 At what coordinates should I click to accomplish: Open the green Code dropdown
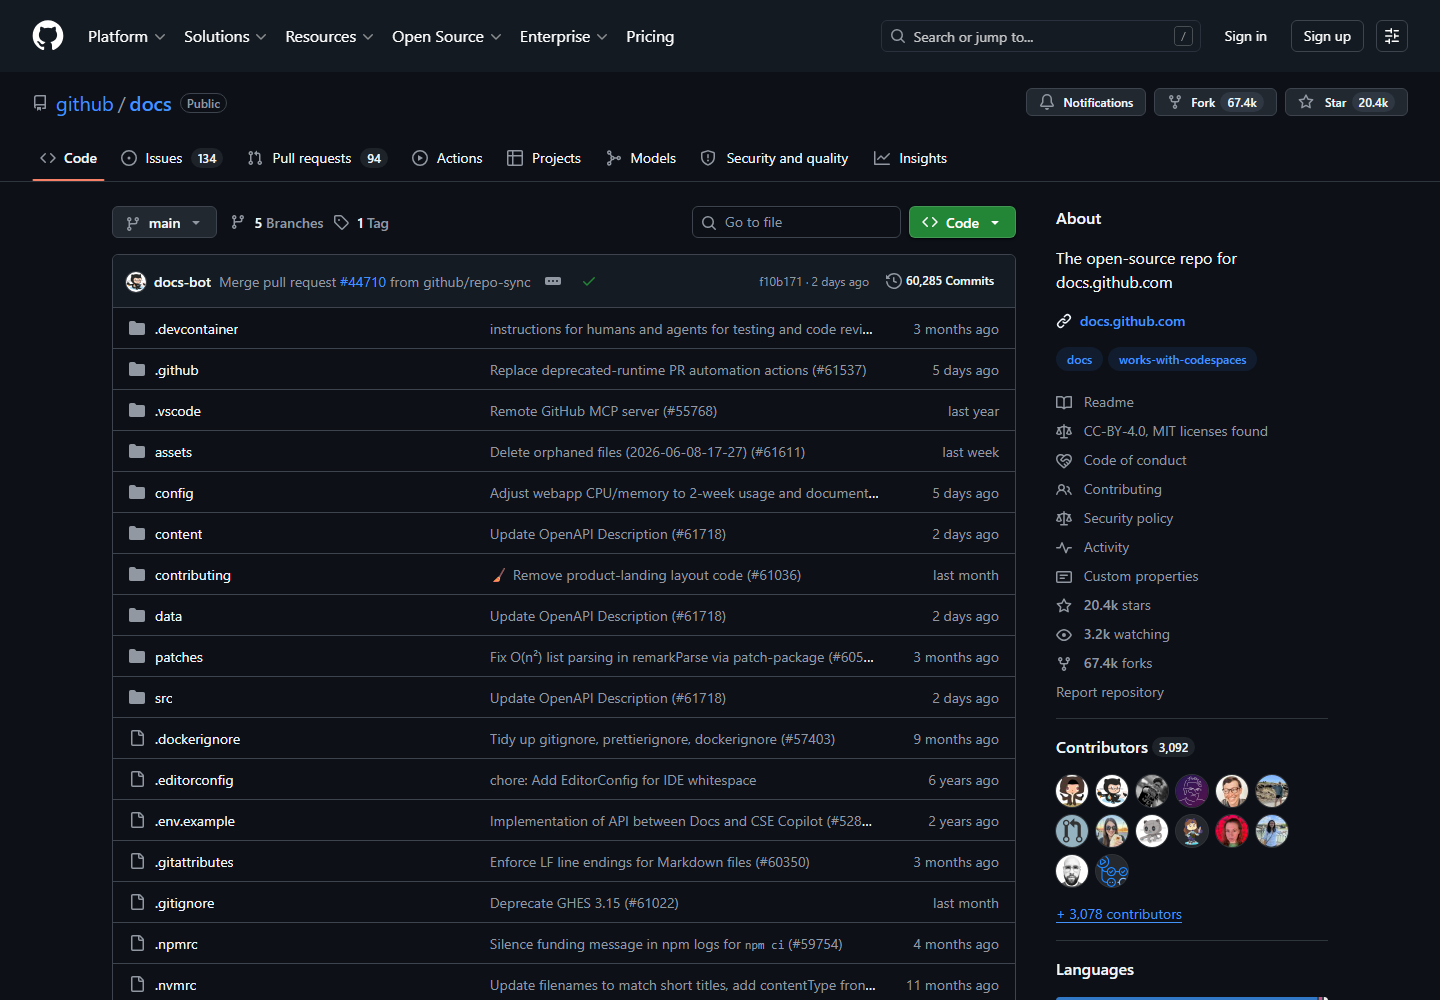(x=962, y=222)
